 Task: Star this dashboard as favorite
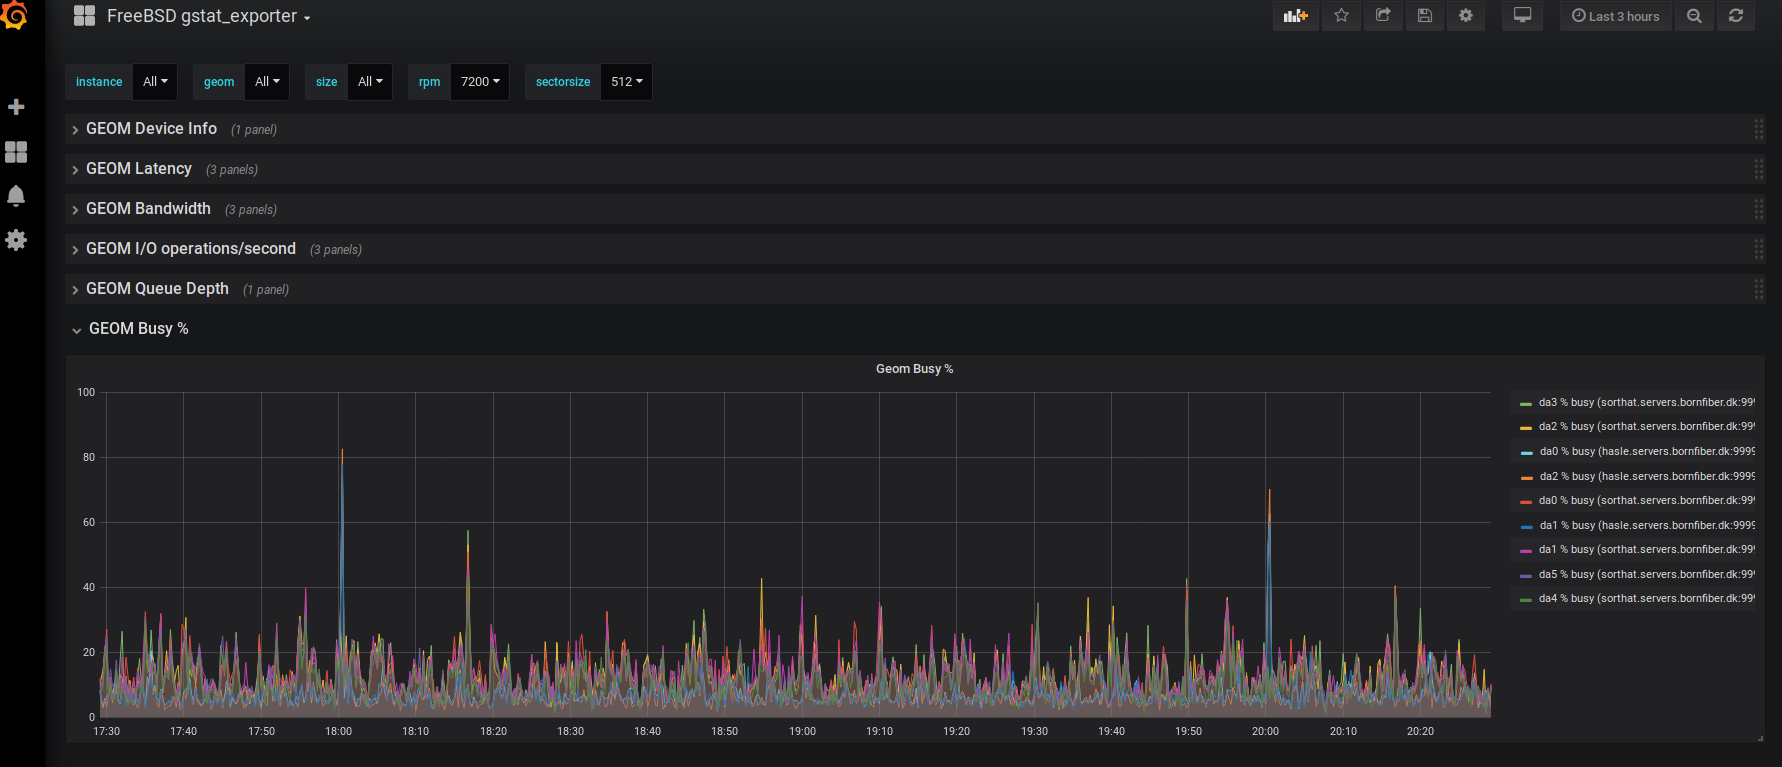click(x=1341, y=16)
